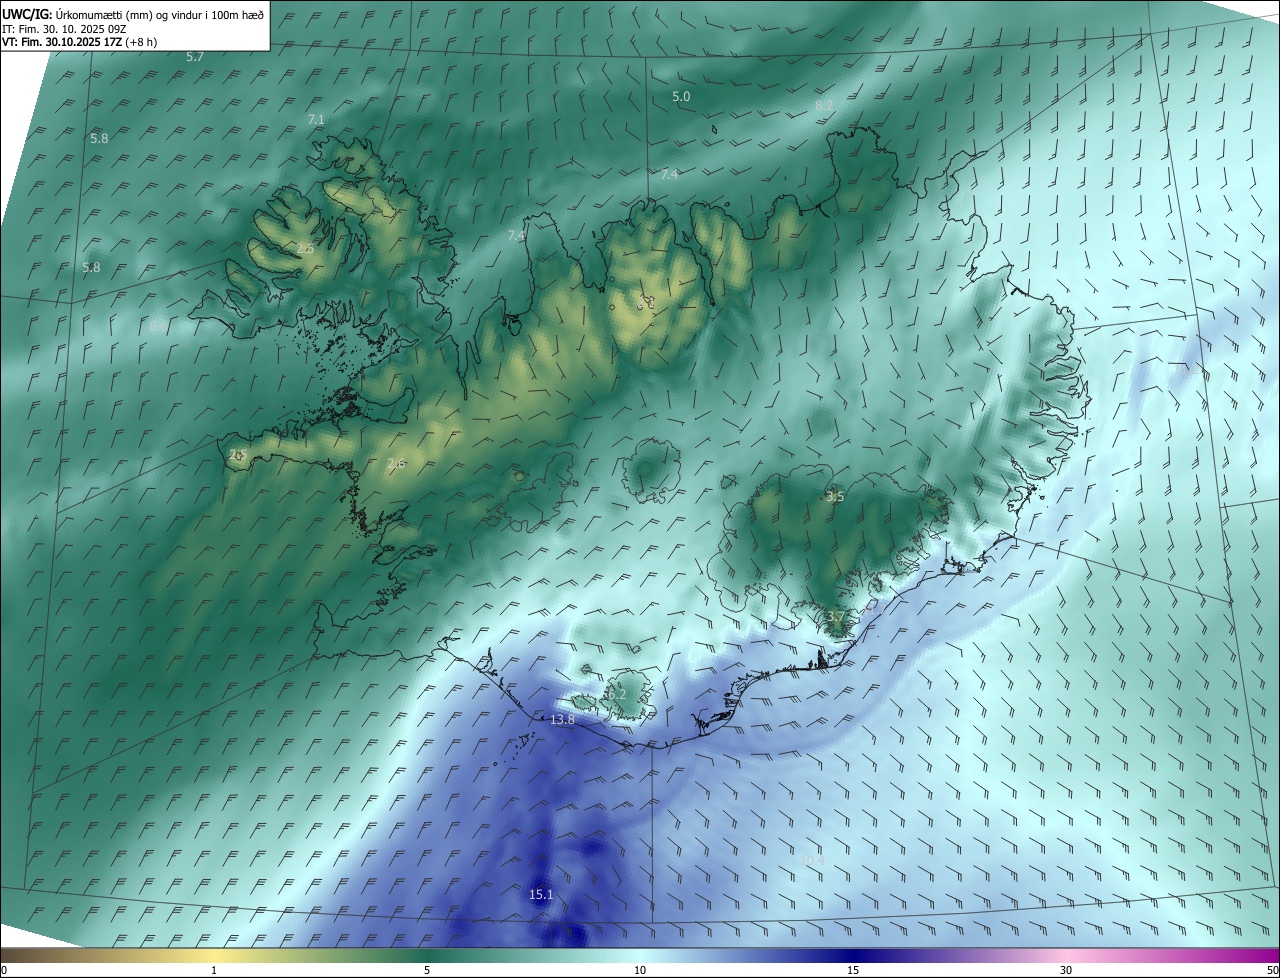Click the 15.1 value in the dark blue area

pos(541,894)
